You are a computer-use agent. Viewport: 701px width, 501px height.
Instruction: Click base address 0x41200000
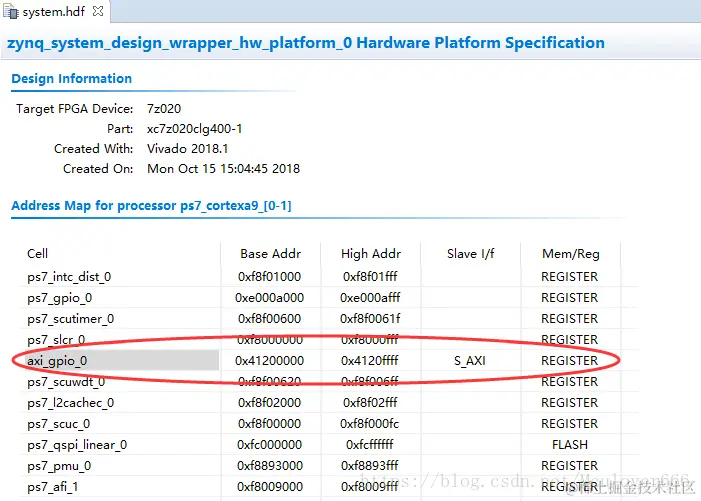pyautogui.click(x=270, y=361)
